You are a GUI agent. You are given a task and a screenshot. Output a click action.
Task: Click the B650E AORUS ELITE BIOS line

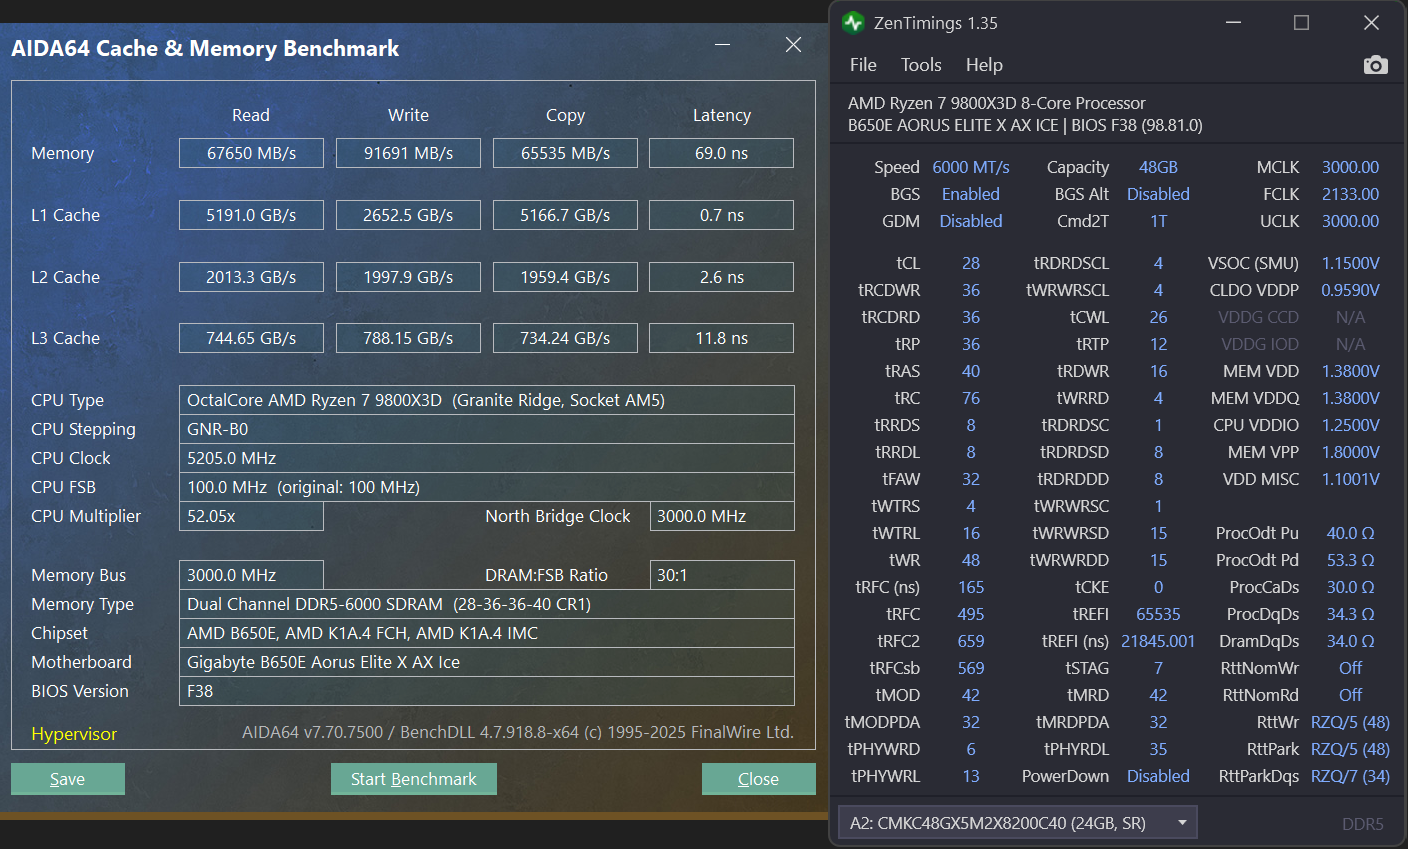click(1025, 126)
